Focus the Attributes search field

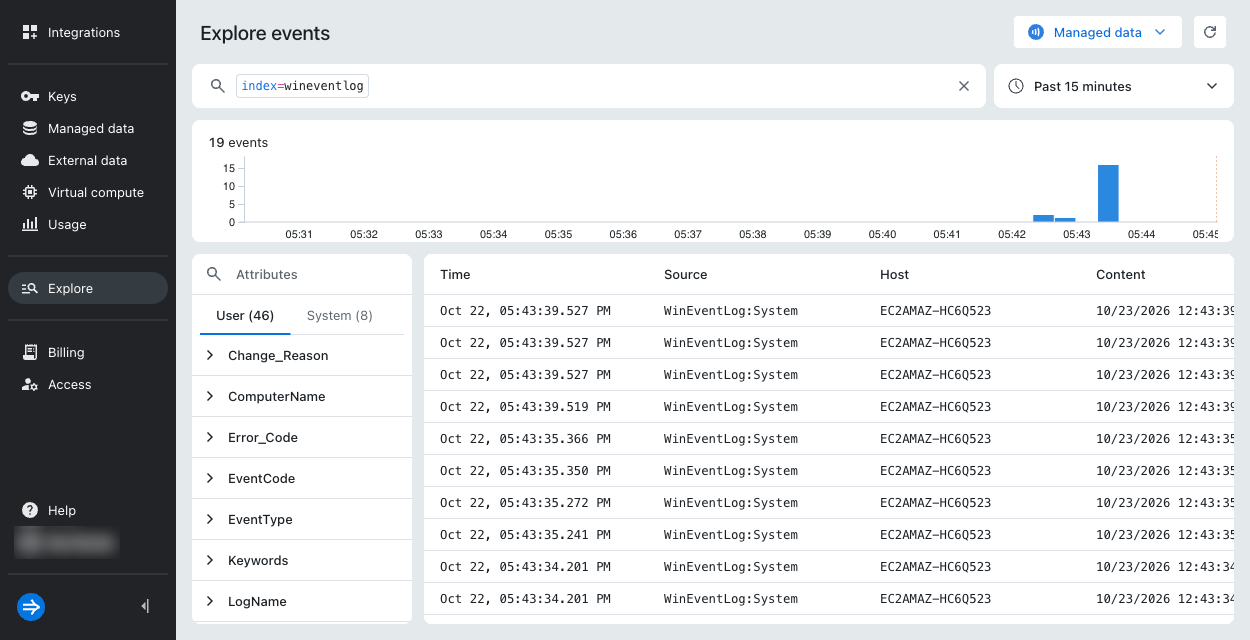pos(302,274)
